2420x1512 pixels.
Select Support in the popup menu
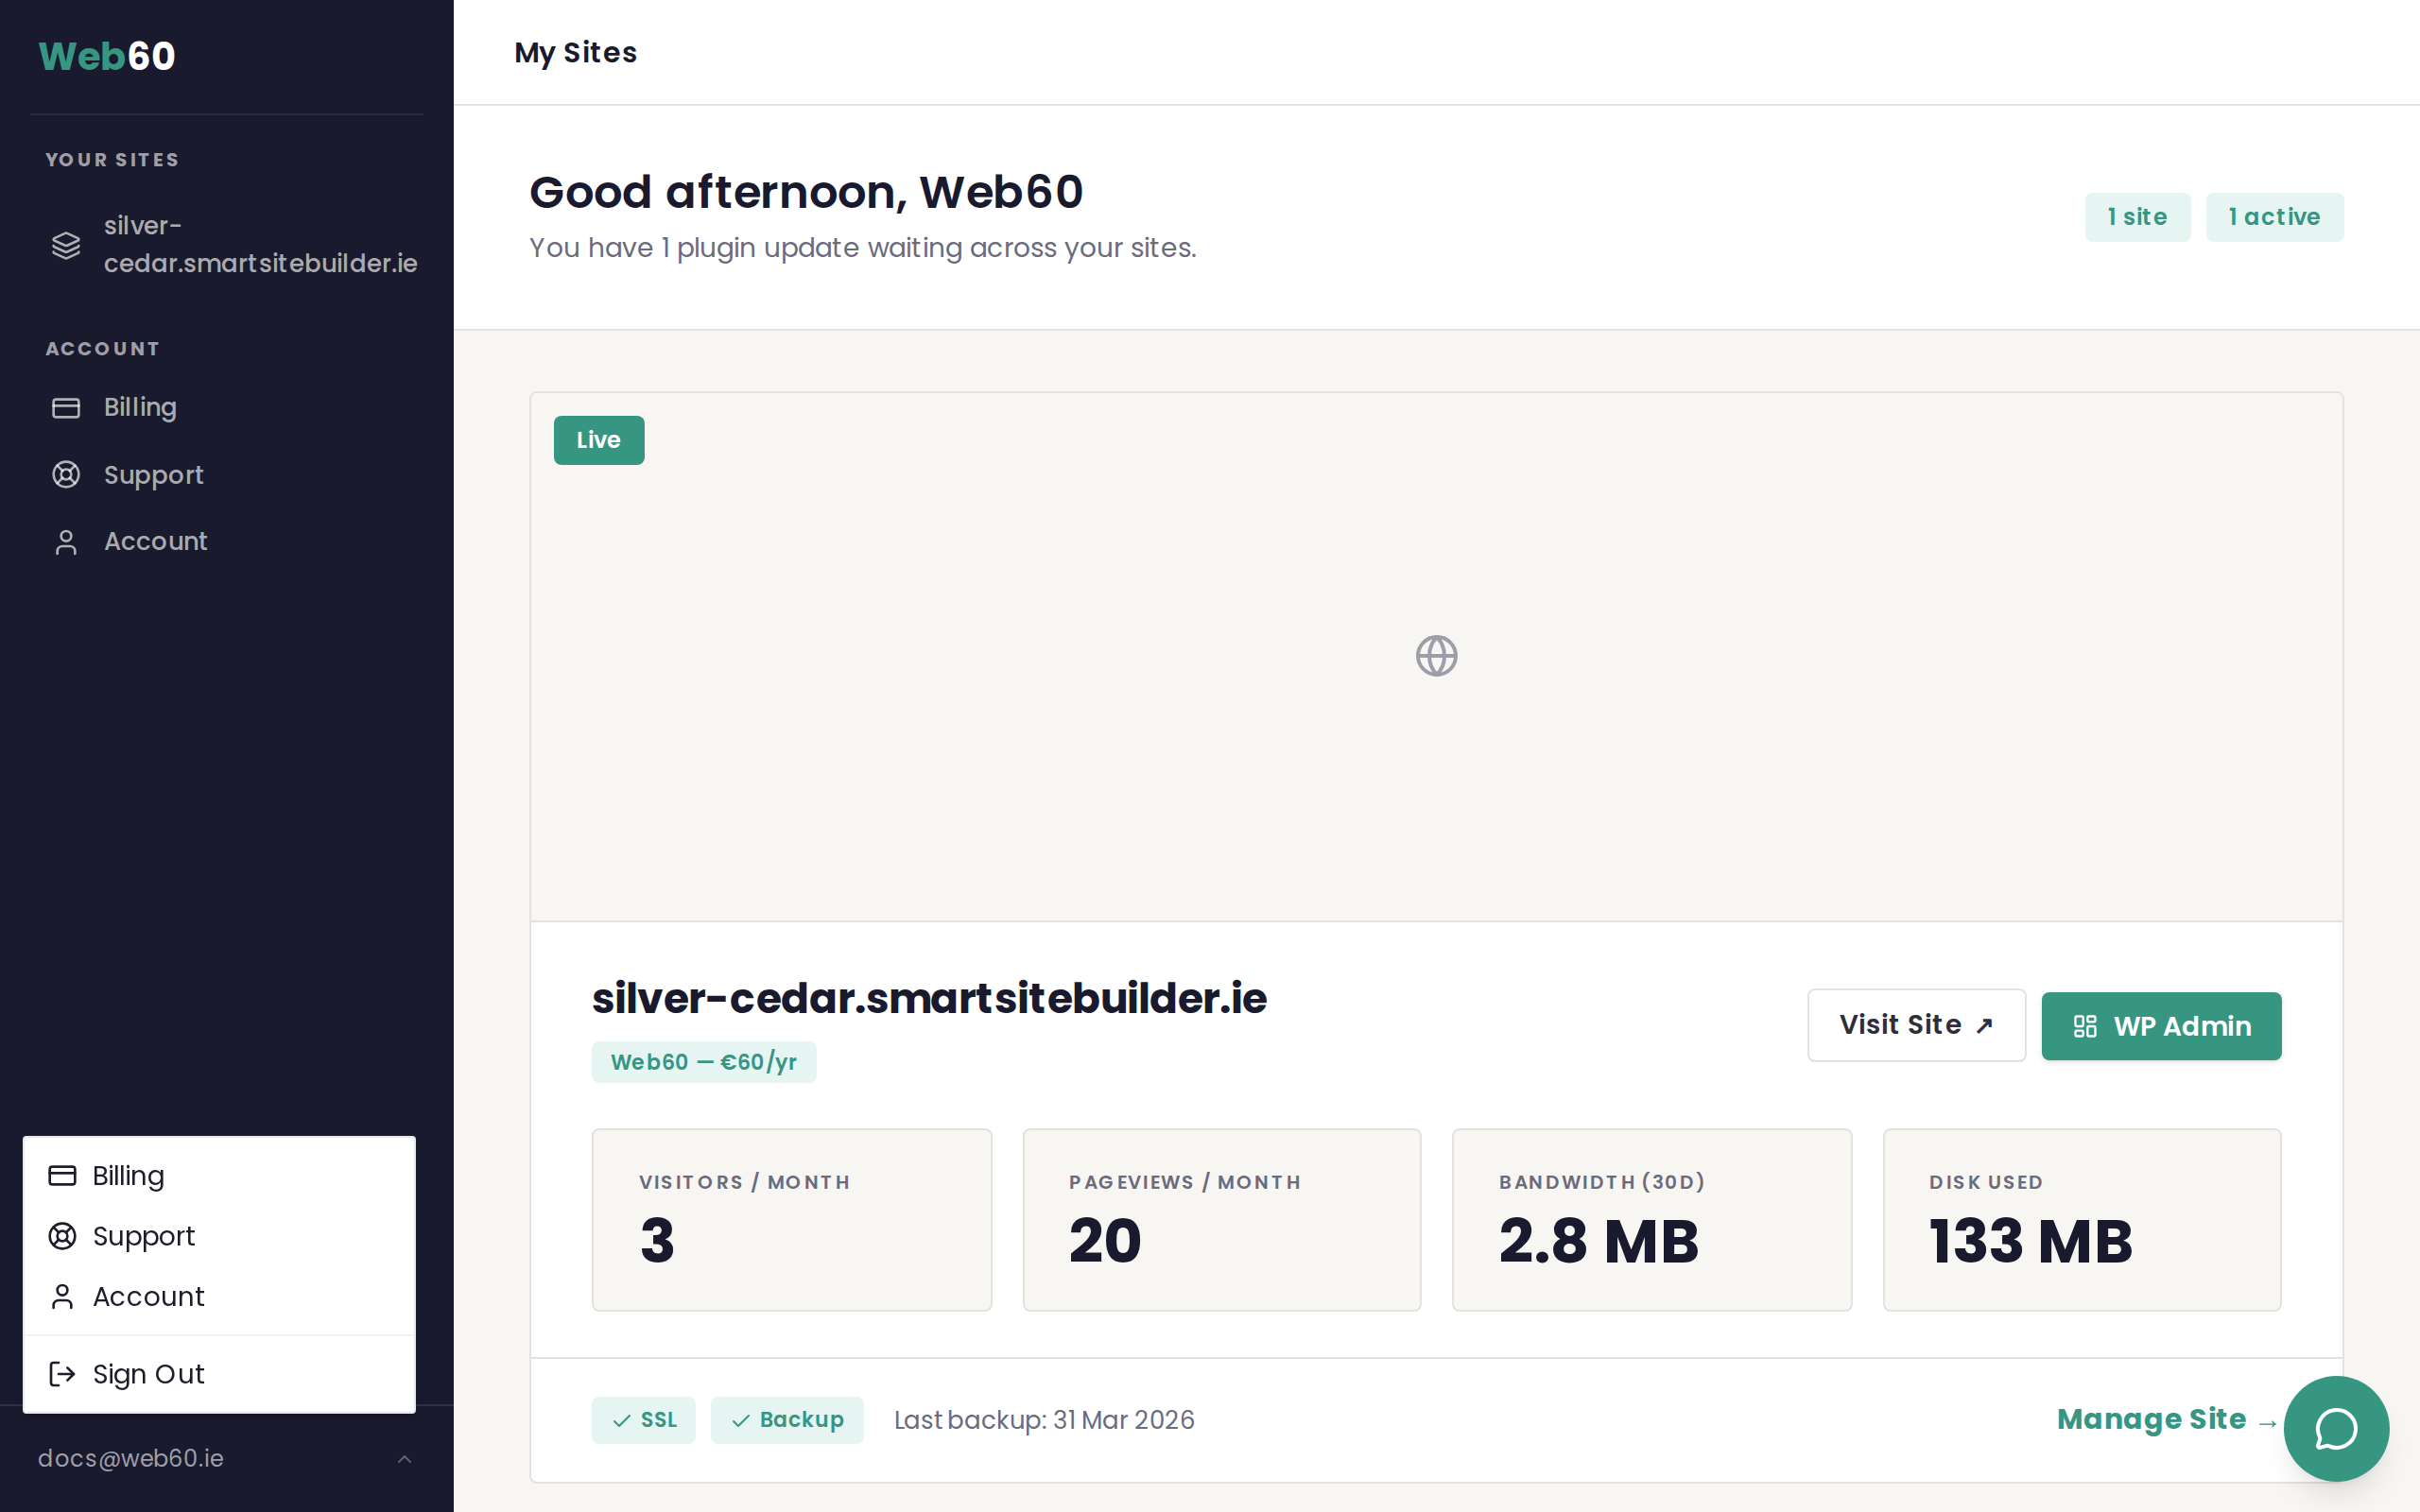point(144,1236)
